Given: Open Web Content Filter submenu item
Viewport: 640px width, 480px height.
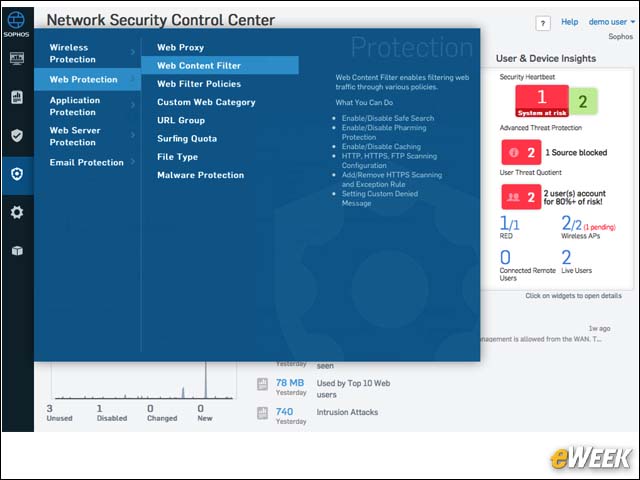Looking at the screenshot, I should tap(220, 65).
